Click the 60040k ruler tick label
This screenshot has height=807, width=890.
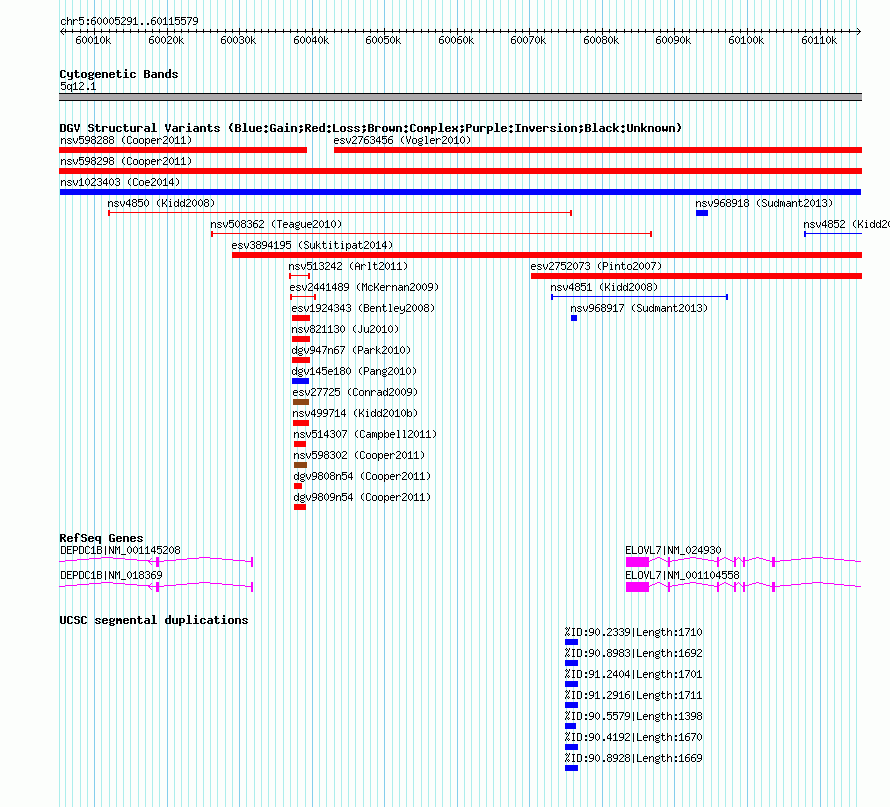coord(311,40)
